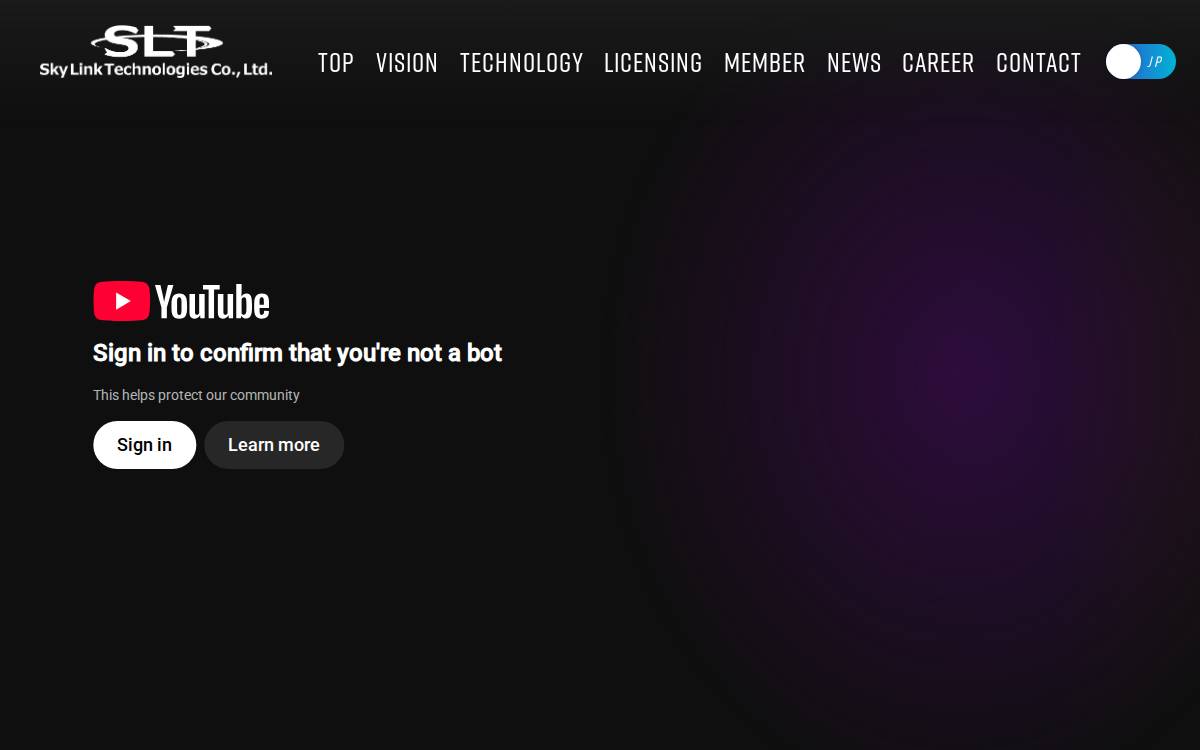The height and width of the screenshot is (750, 1200).
Task: Go to the VISION page
Action: coord(407,63)
